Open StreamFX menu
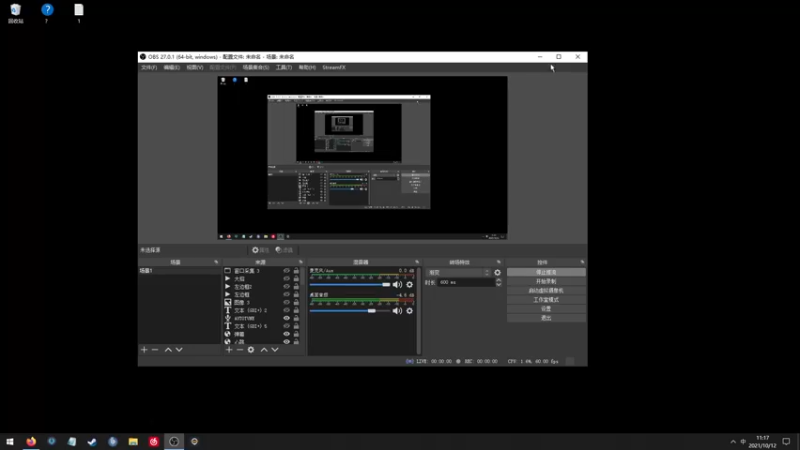 coord(334,67)
